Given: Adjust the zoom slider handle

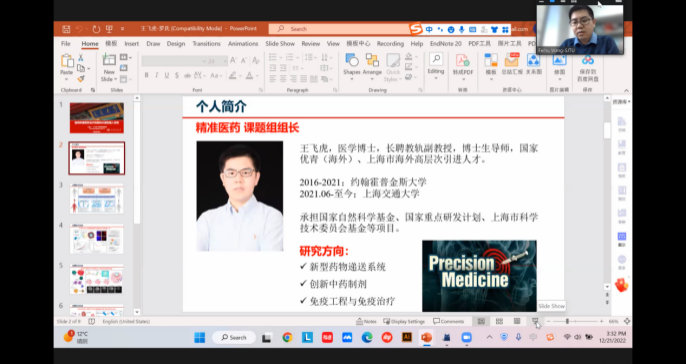Looking at the screenshot, I should (x=567, y=322).
